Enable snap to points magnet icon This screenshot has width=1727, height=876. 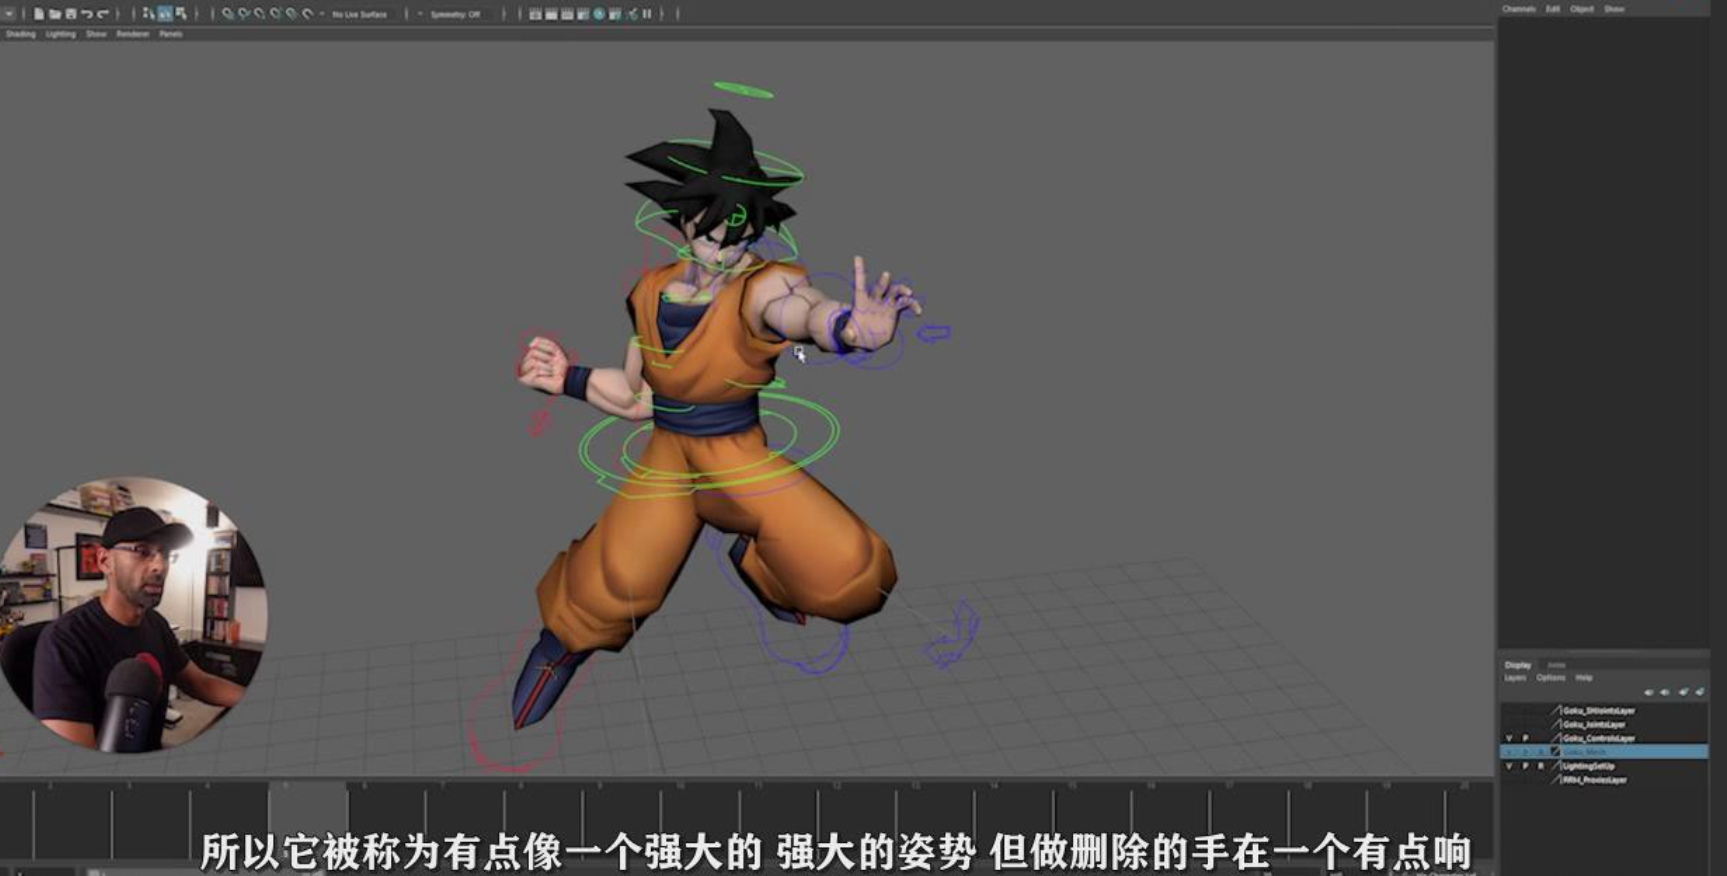pyautogui.click(x=260, y=14)
